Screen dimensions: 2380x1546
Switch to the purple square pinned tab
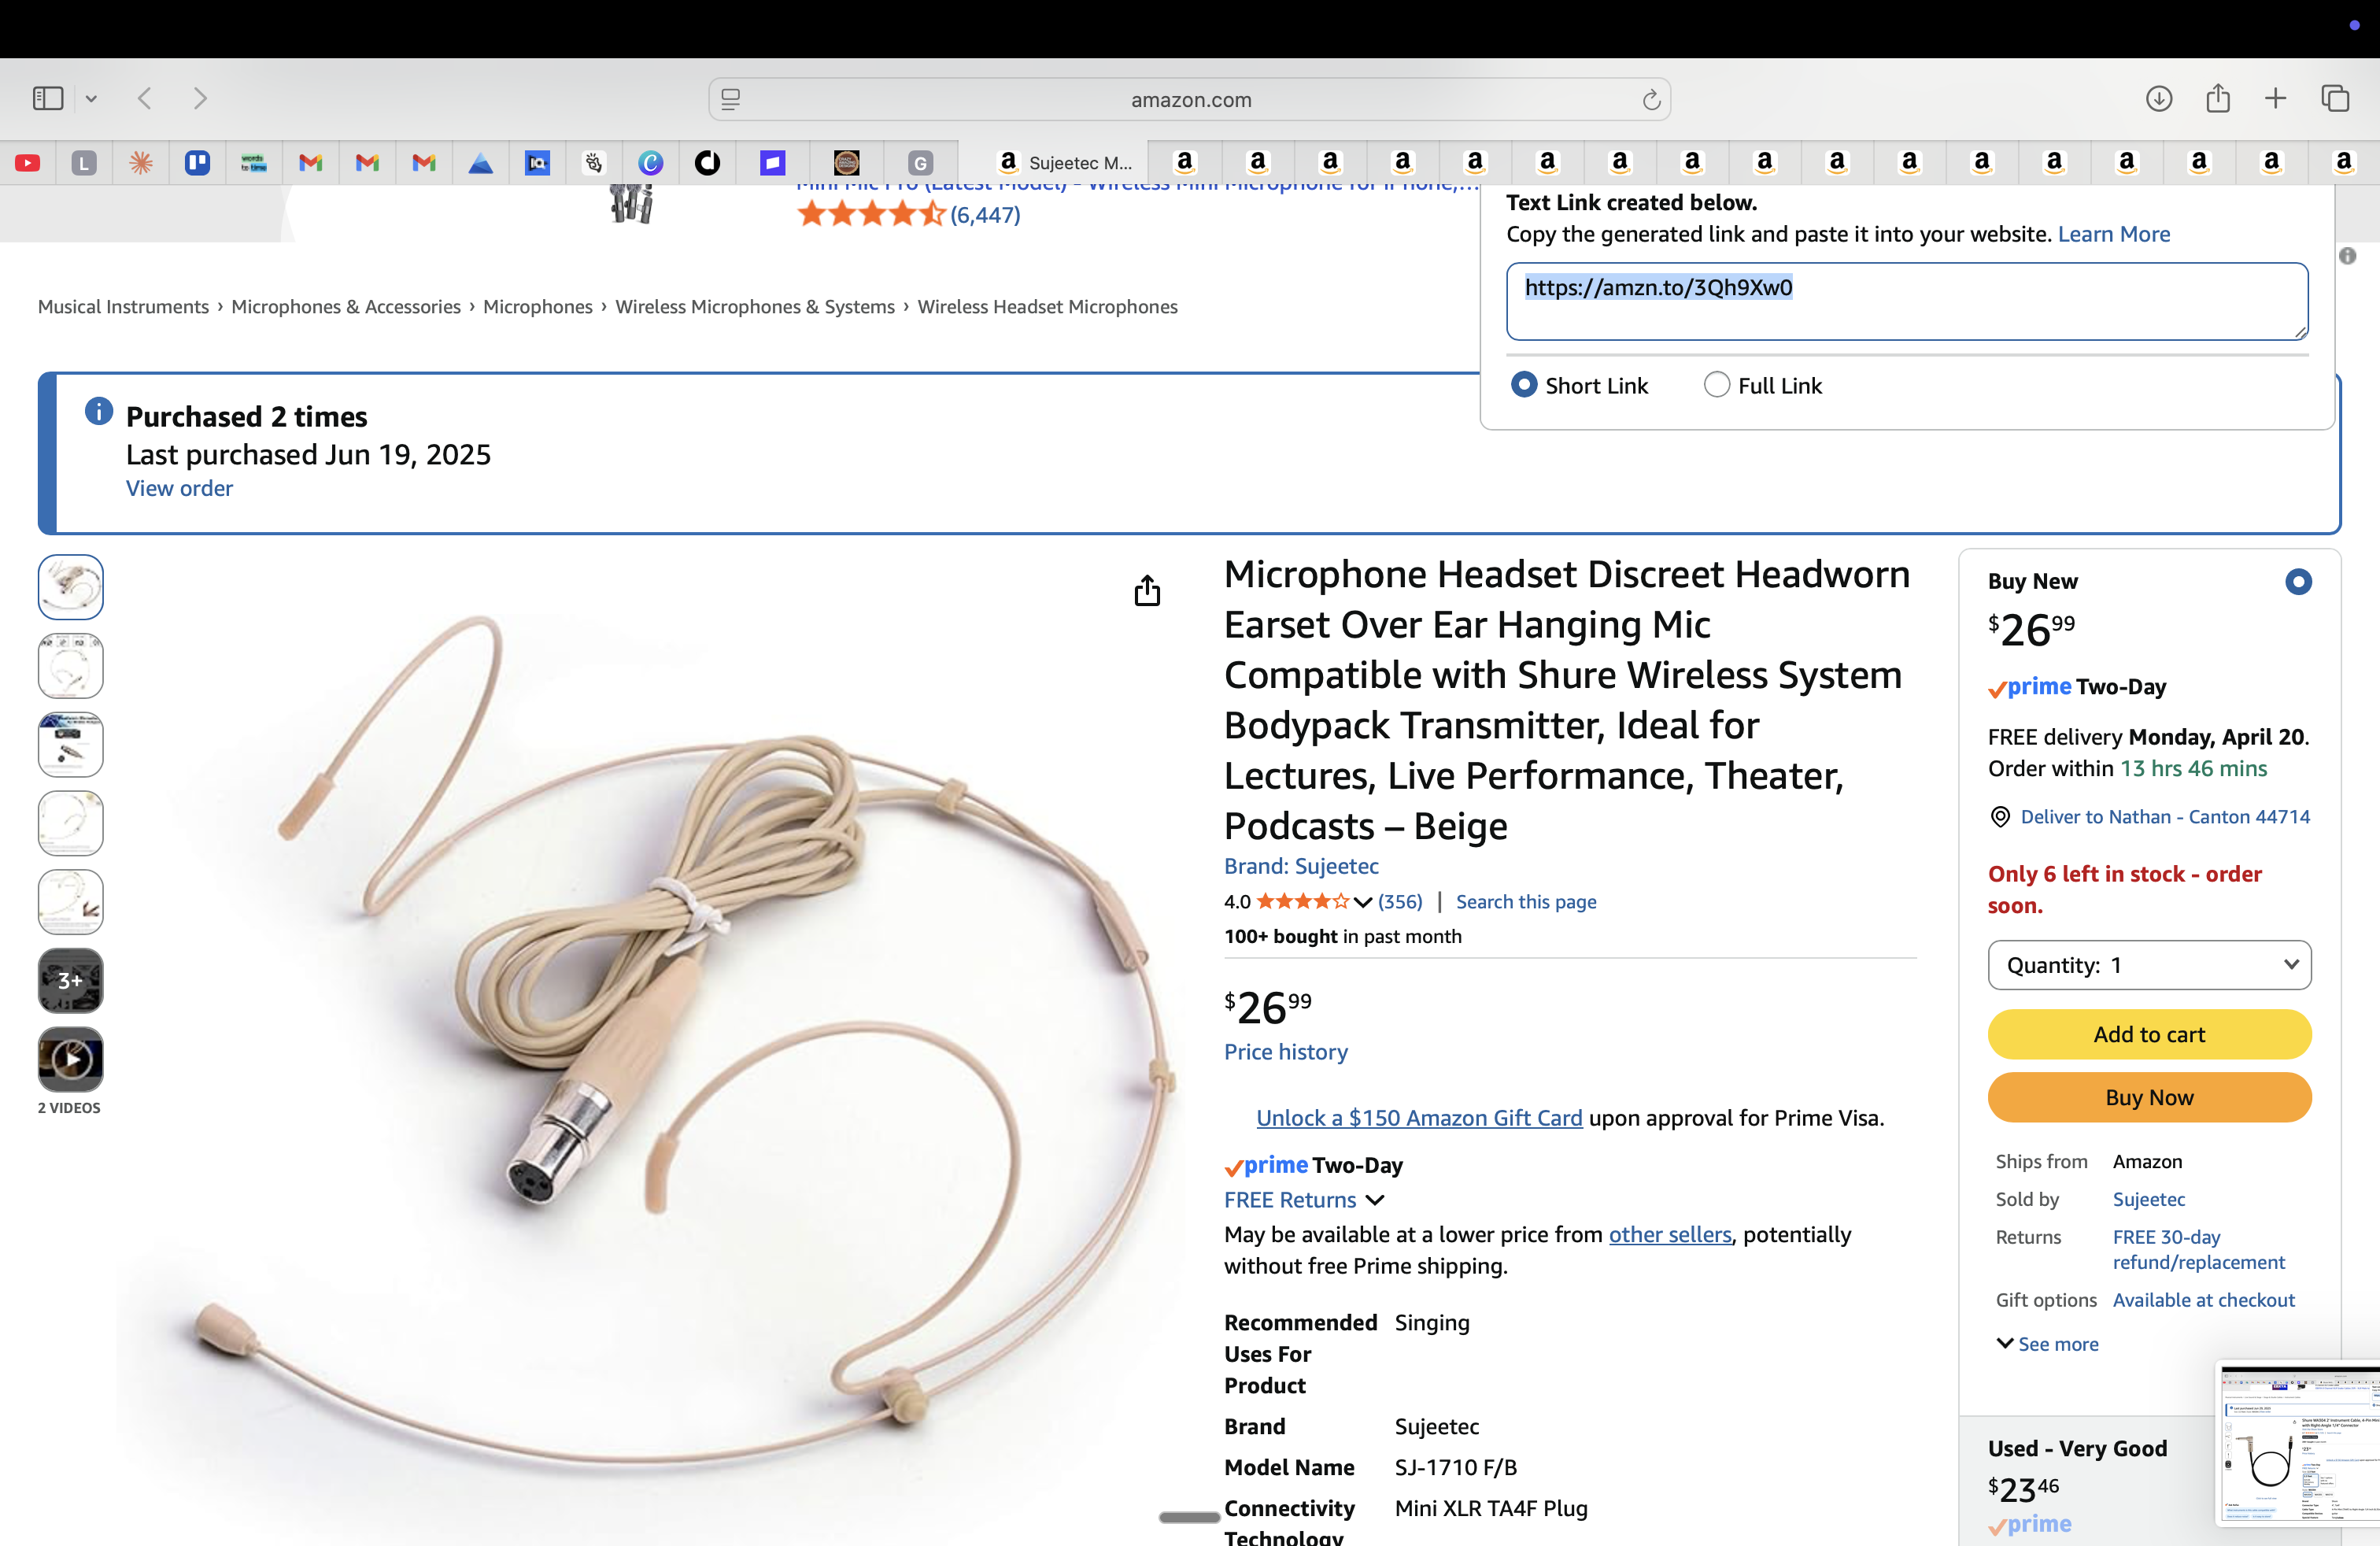(x=773, y=163)
